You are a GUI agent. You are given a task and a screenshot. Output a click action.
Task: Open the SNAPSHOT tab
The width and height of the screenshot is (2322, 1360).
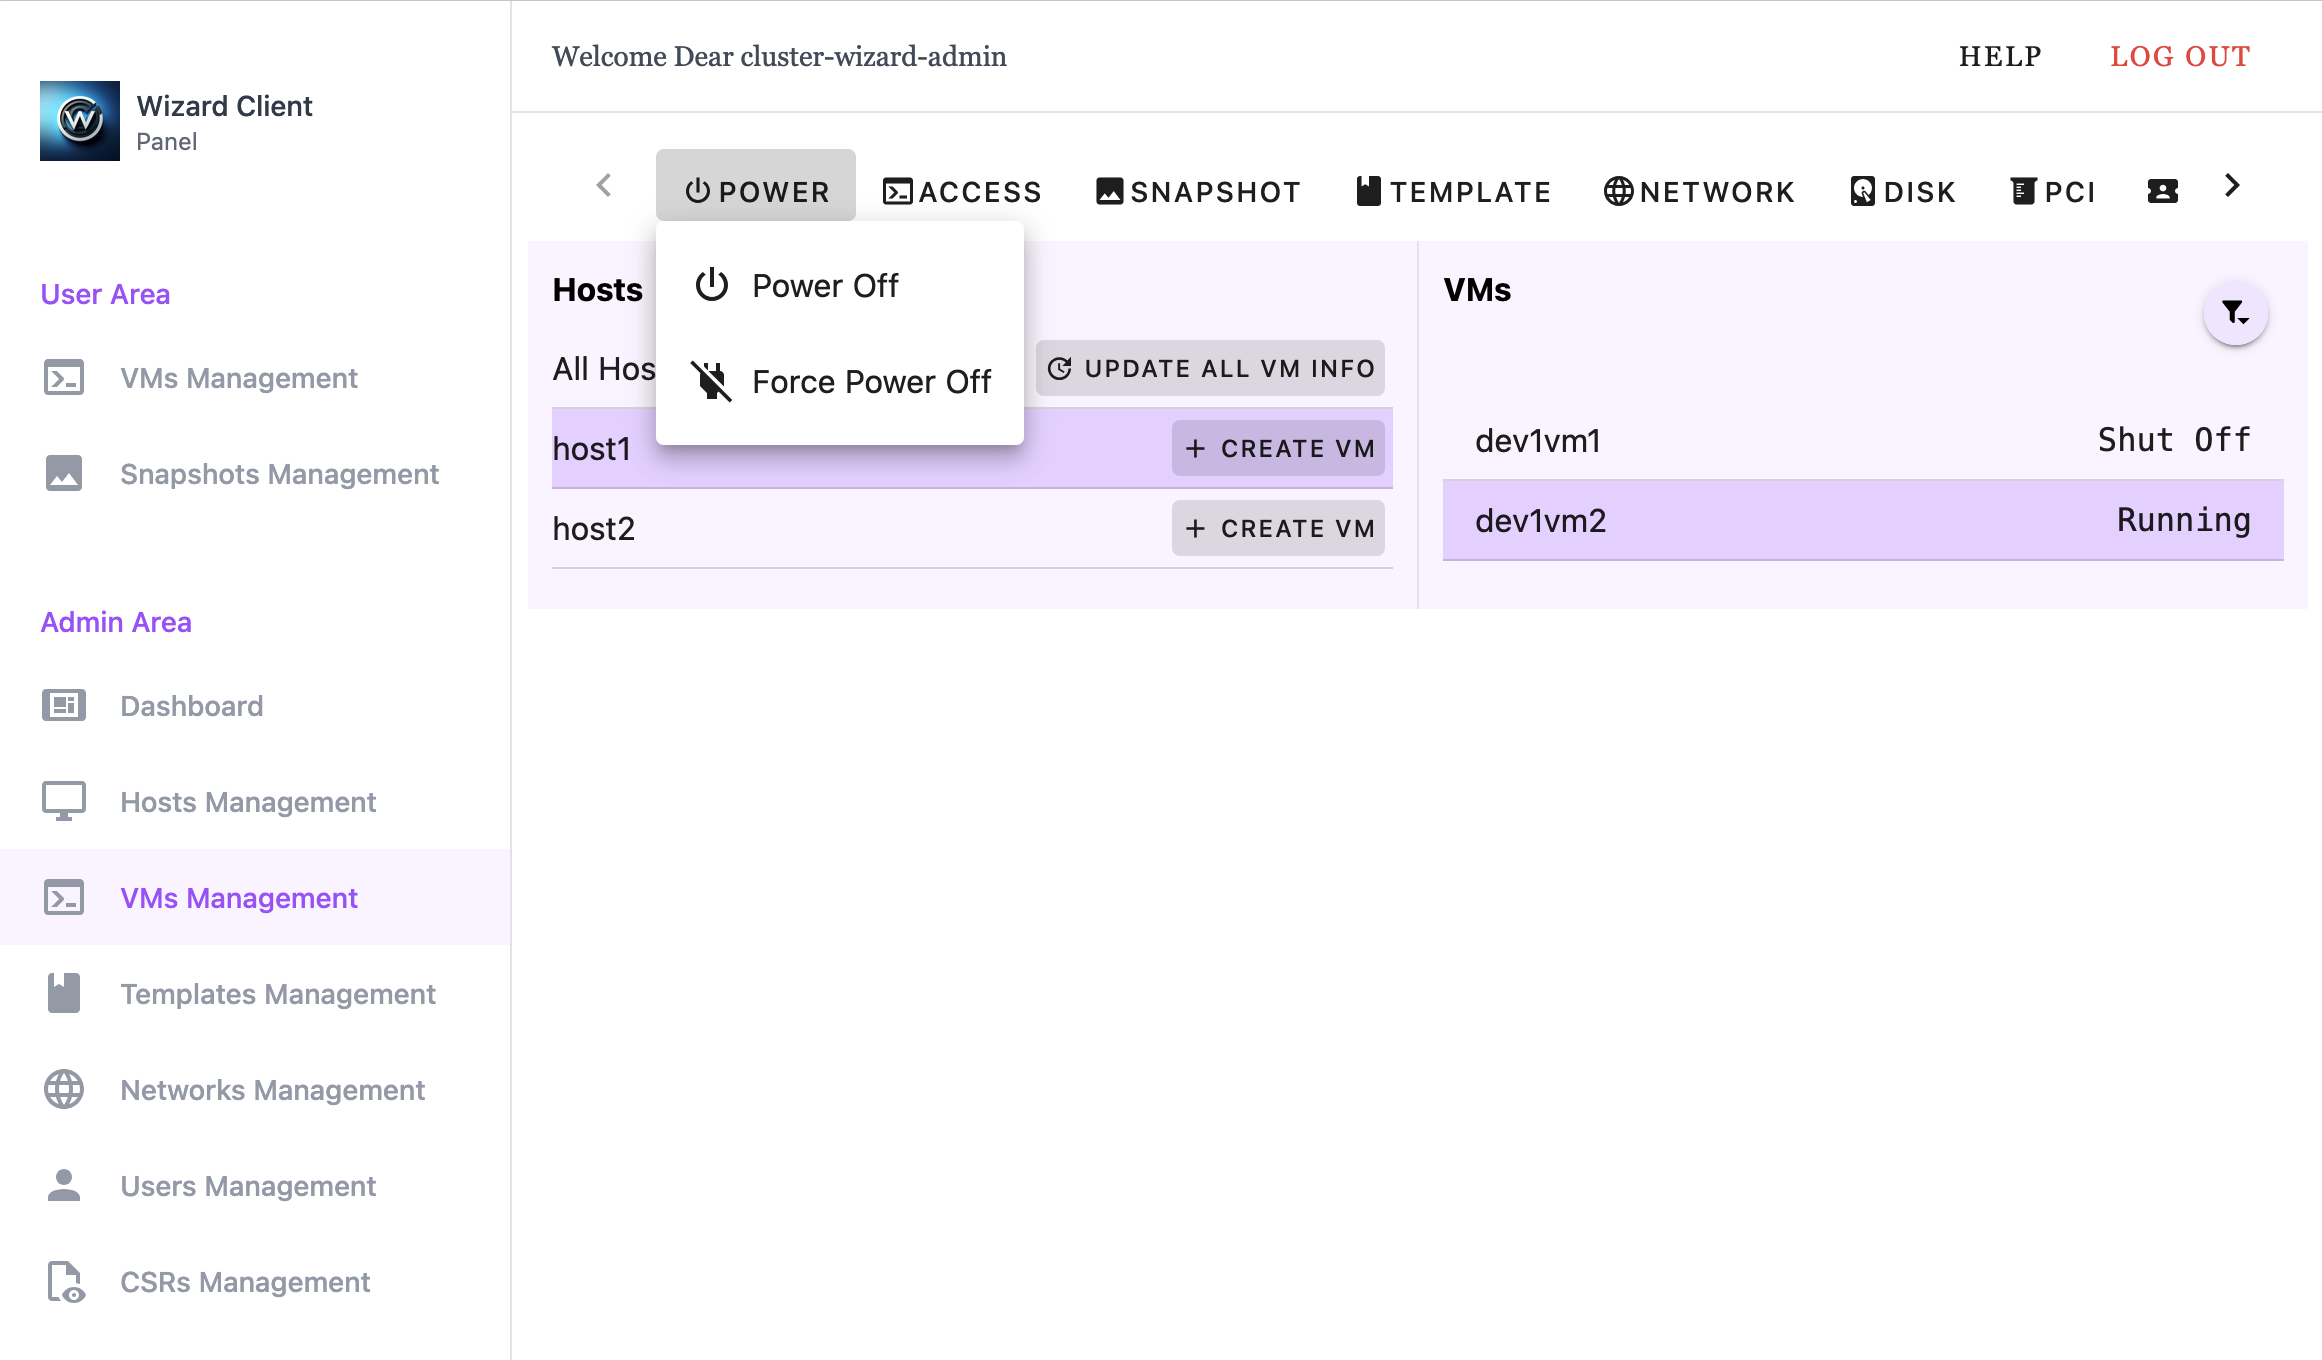point(1198,191)
